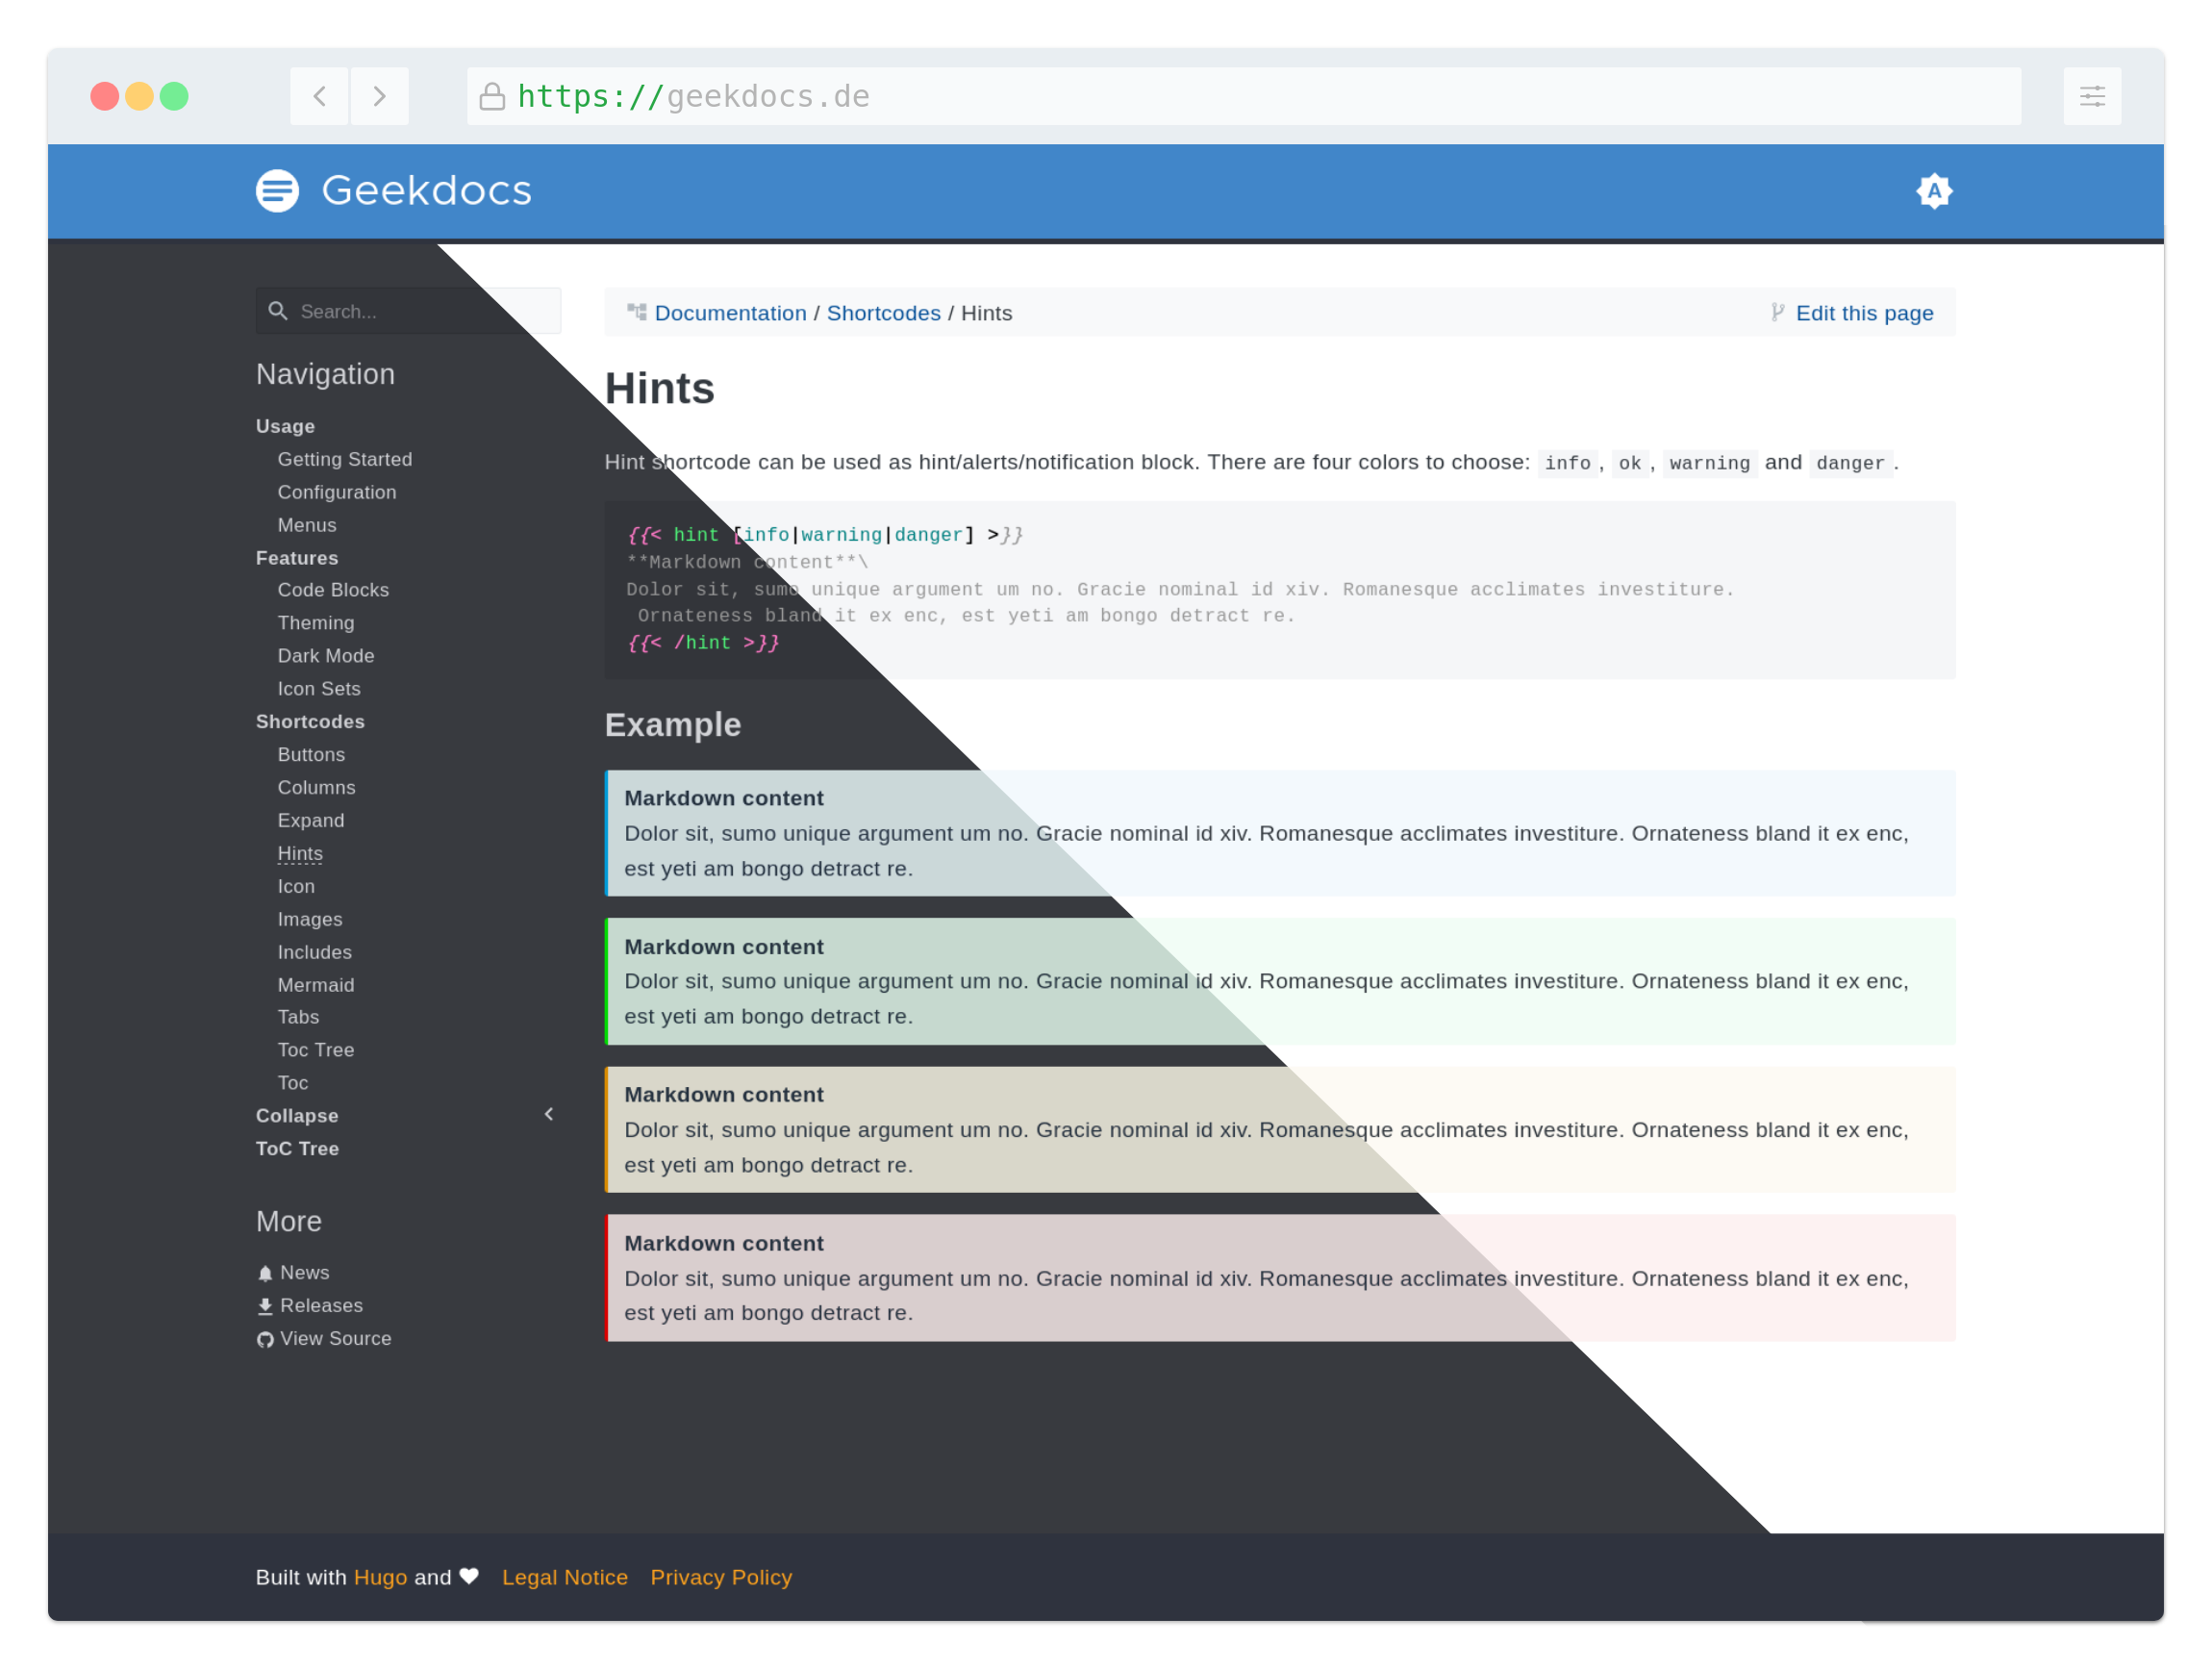This screenshot has width=2212, height=1669.
Task: Expand the ToC Tree navigation item
Action: (296, 1149)
